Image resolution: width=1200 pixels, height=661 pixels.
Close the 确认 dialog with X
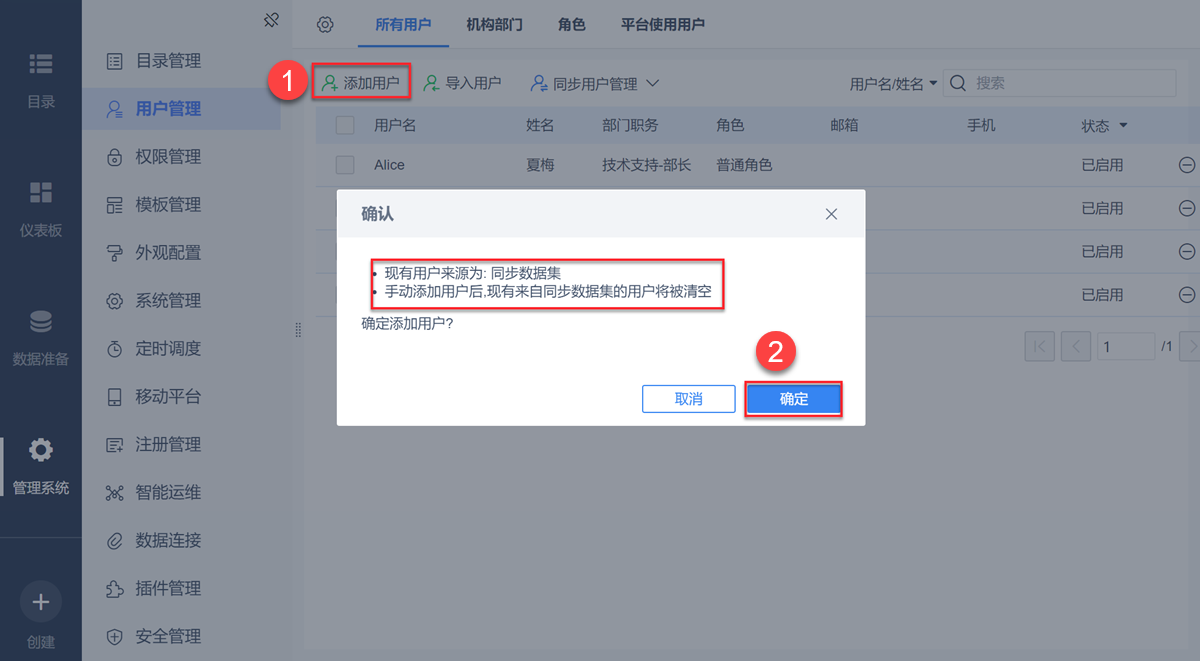point(831,214)
